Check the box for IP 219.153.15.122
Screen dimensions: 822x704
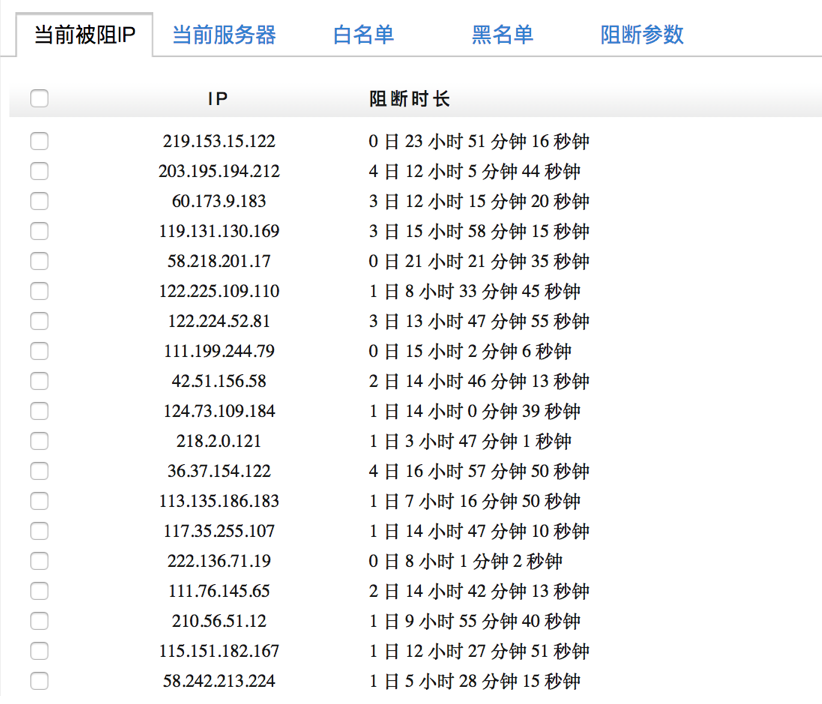coord(39,141)
